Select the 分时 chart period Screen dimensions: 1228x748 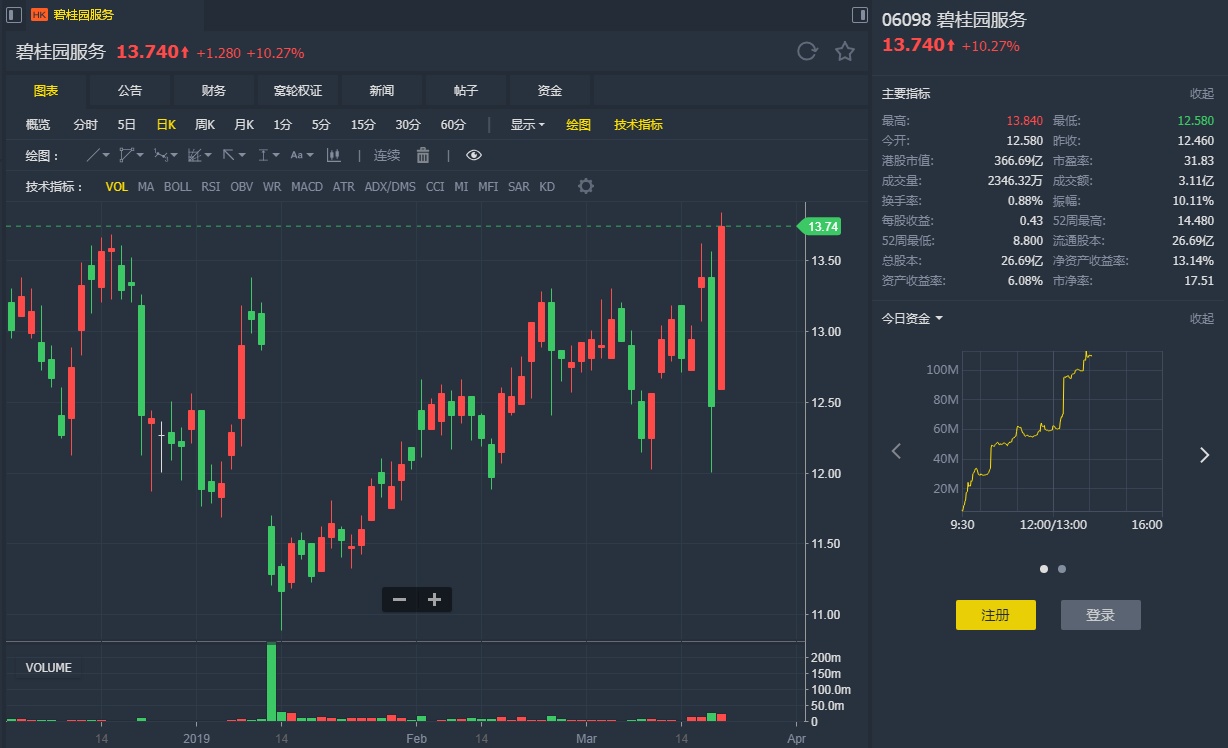pyautogui.click(x=86, y=125)
